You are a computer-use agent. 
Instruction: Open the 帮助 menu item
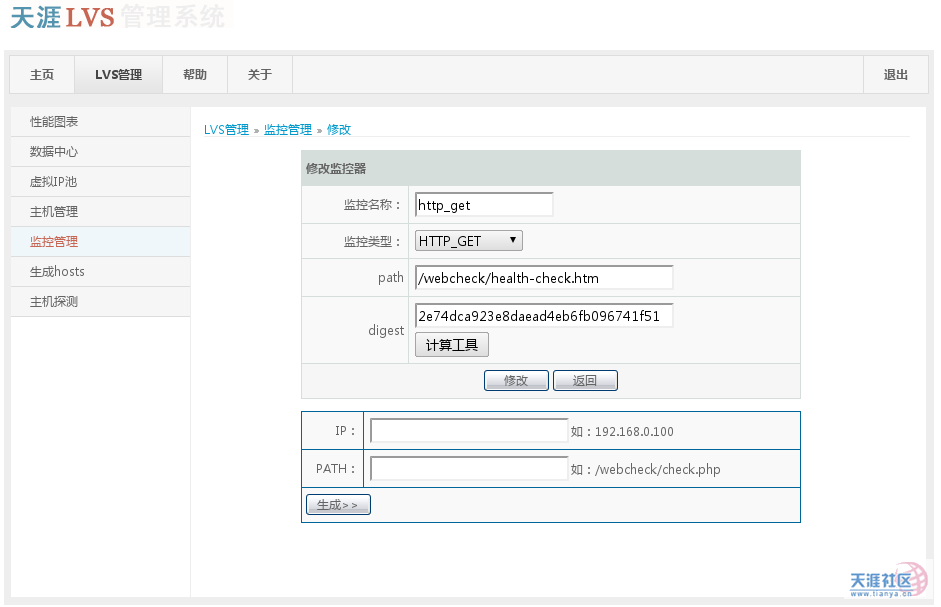tap(195, 75)
